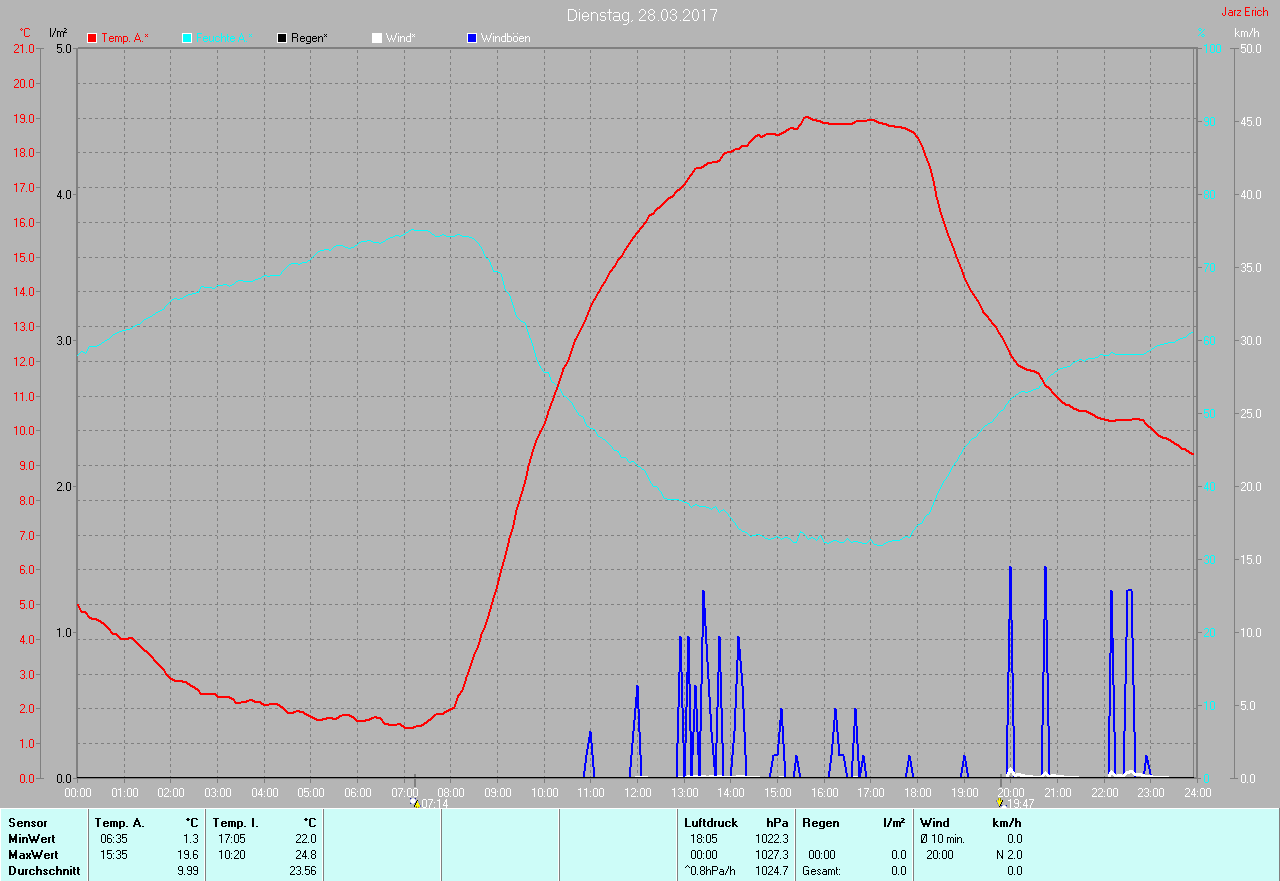Click the 'km/h' axis unit at top right
Screen dimensions: 1280x881
point(1247,33)
